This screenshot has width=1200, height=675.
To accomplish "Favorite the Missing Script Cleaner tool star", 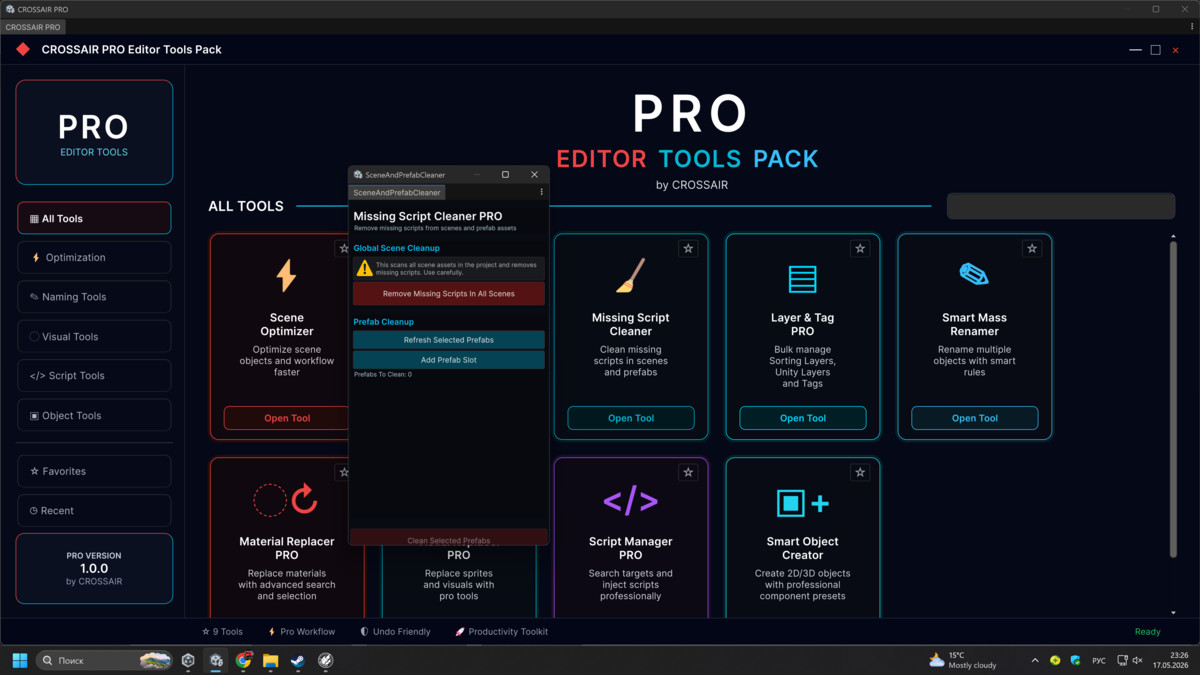I will (x=688, y=248).
